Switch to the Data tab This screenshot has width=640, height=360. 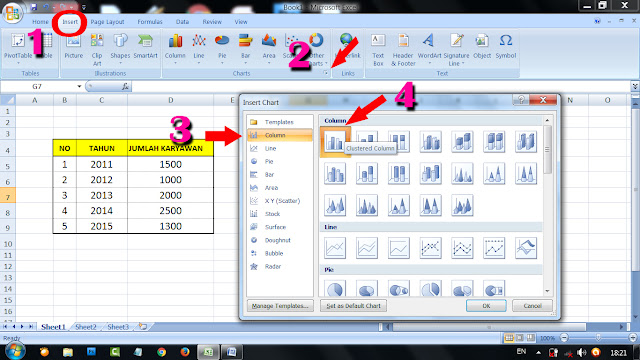pos(182,22)
